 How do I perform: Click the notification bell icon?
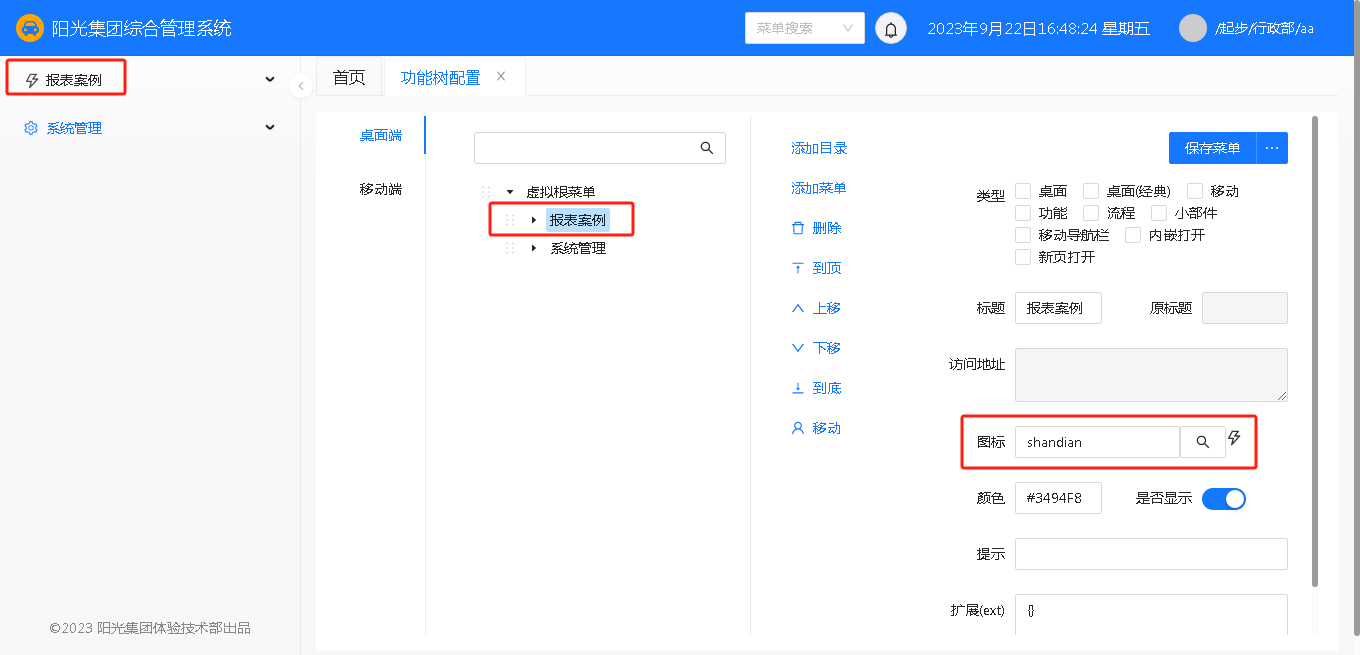pos(891,29)
